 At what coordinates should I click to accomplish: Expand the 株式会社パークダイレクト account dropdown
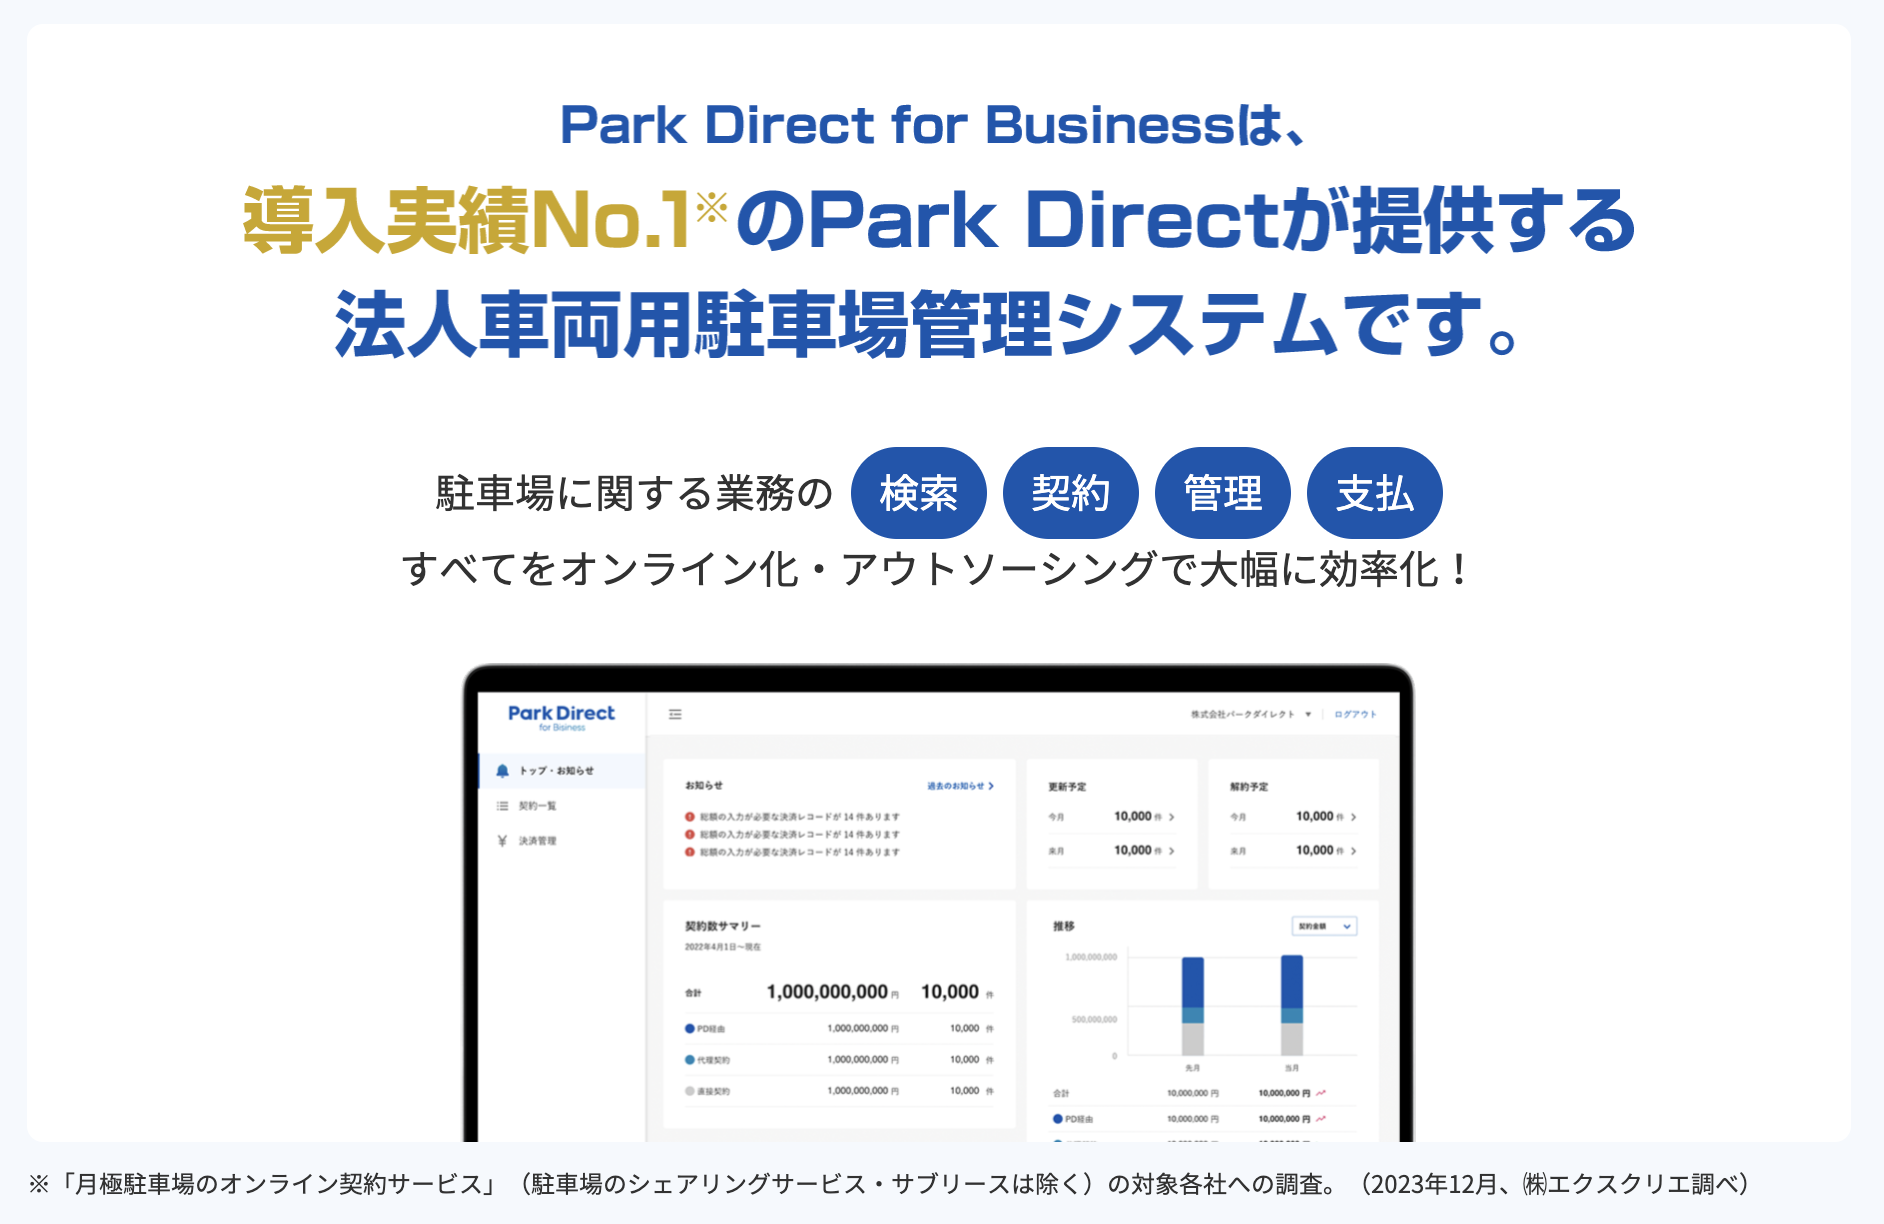point(1250,714)
